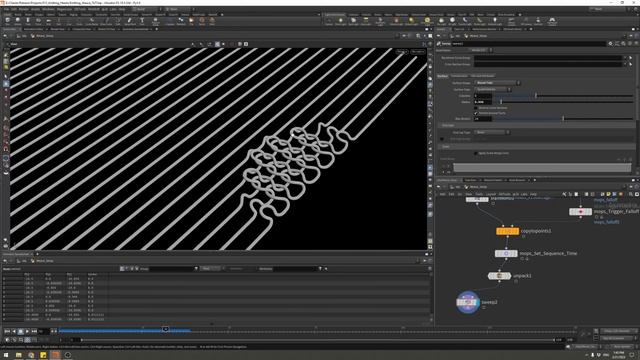
Task: Open the File menu
Action: tap(7, 9)
